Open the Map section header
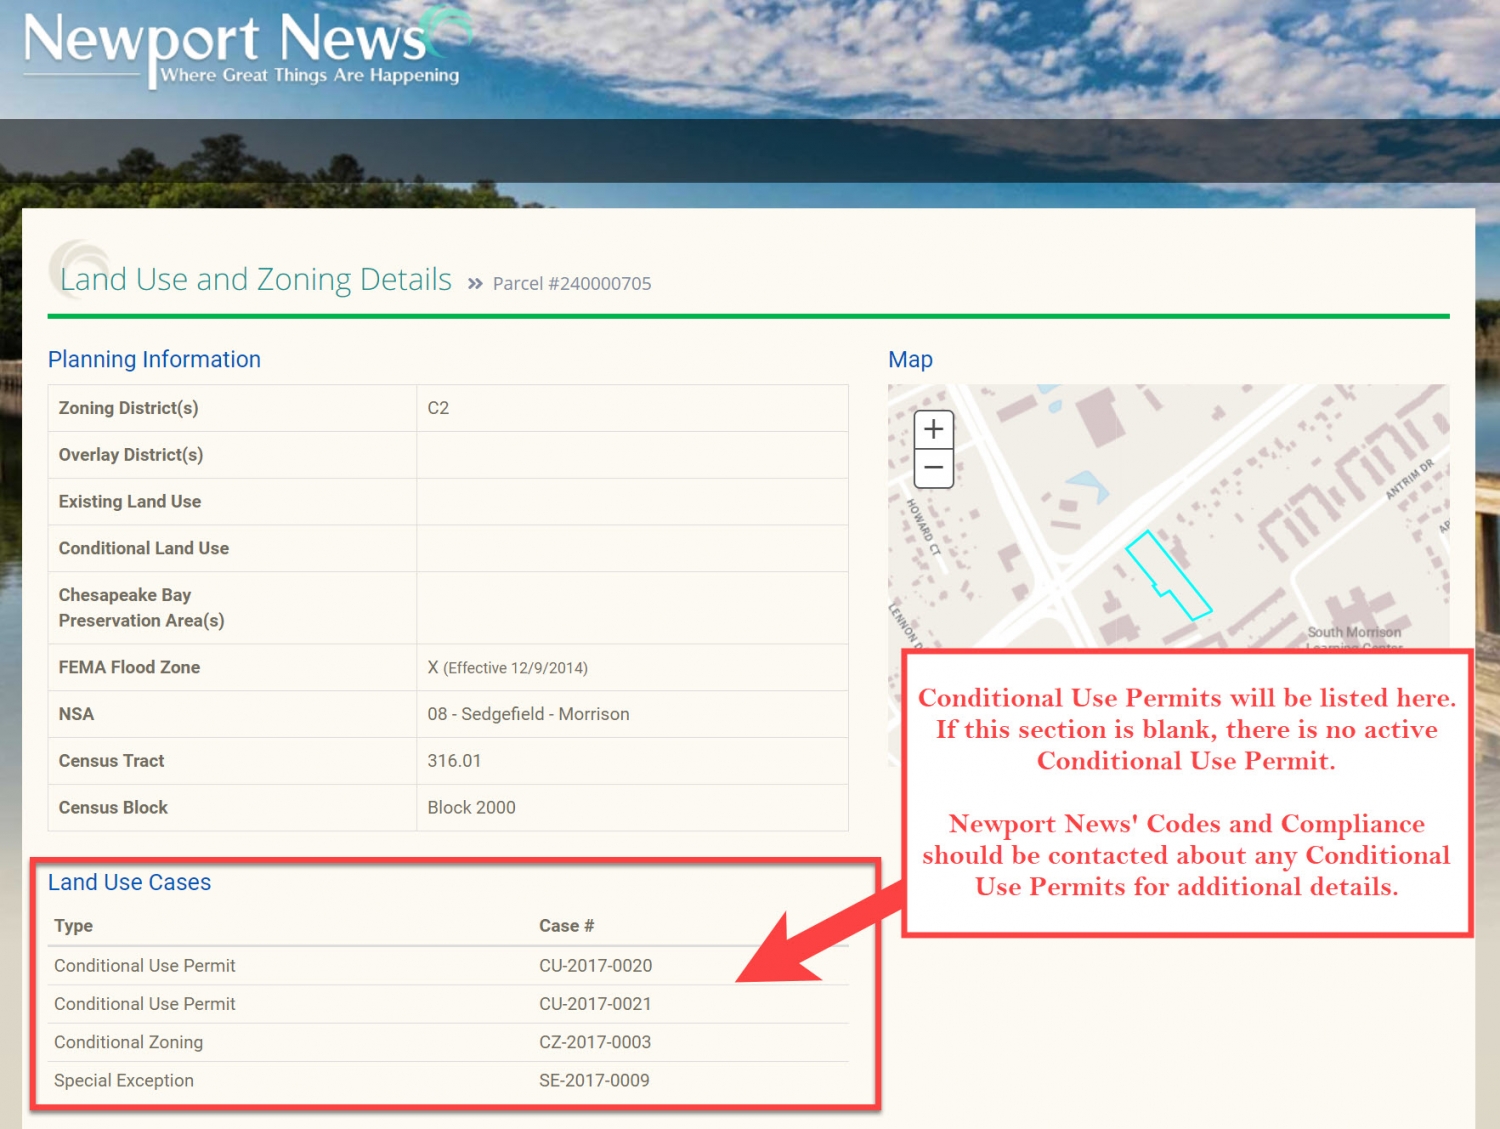Image resolution: width=1500 pixels, height=1129 pixels. 910,359
